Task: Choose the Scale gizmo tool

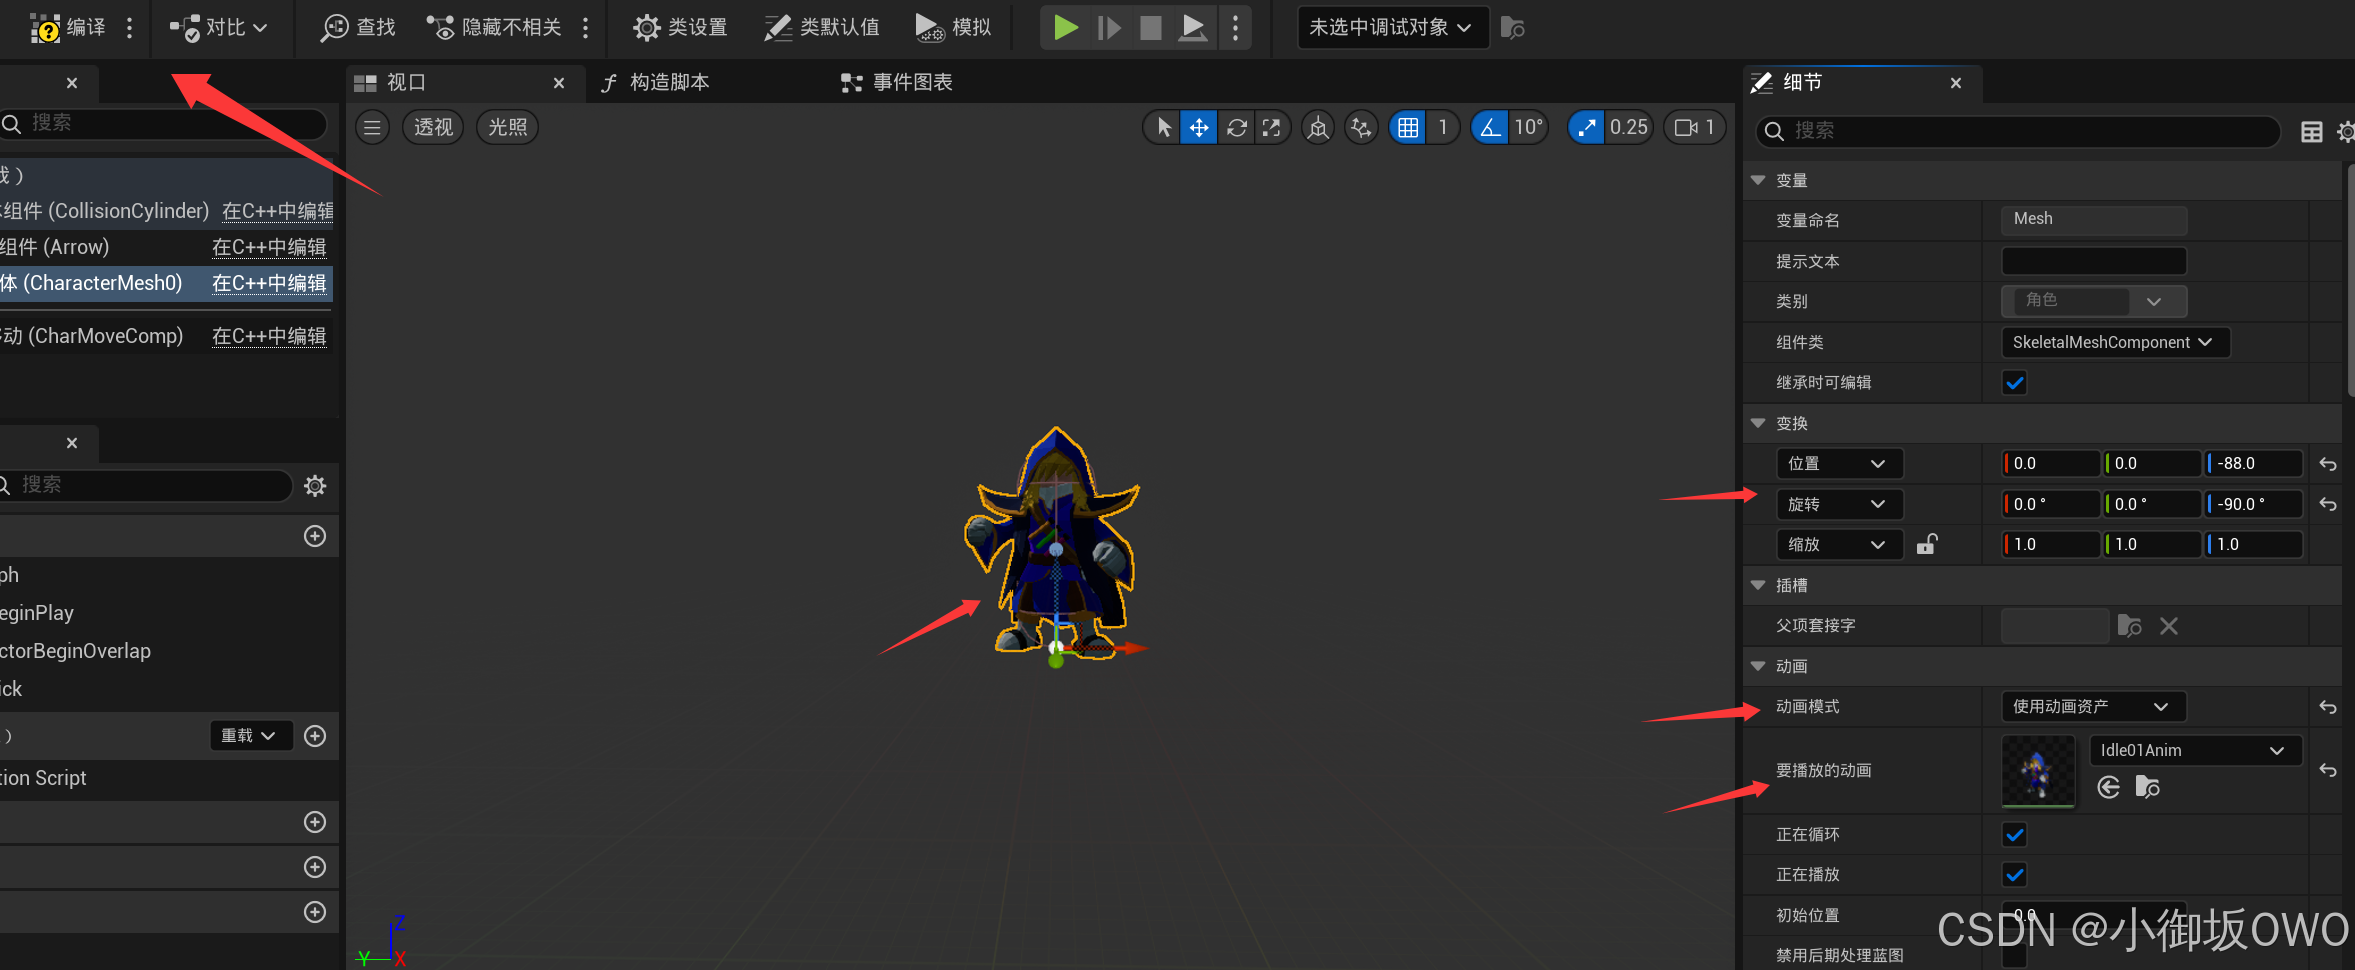Action: 1271,127
